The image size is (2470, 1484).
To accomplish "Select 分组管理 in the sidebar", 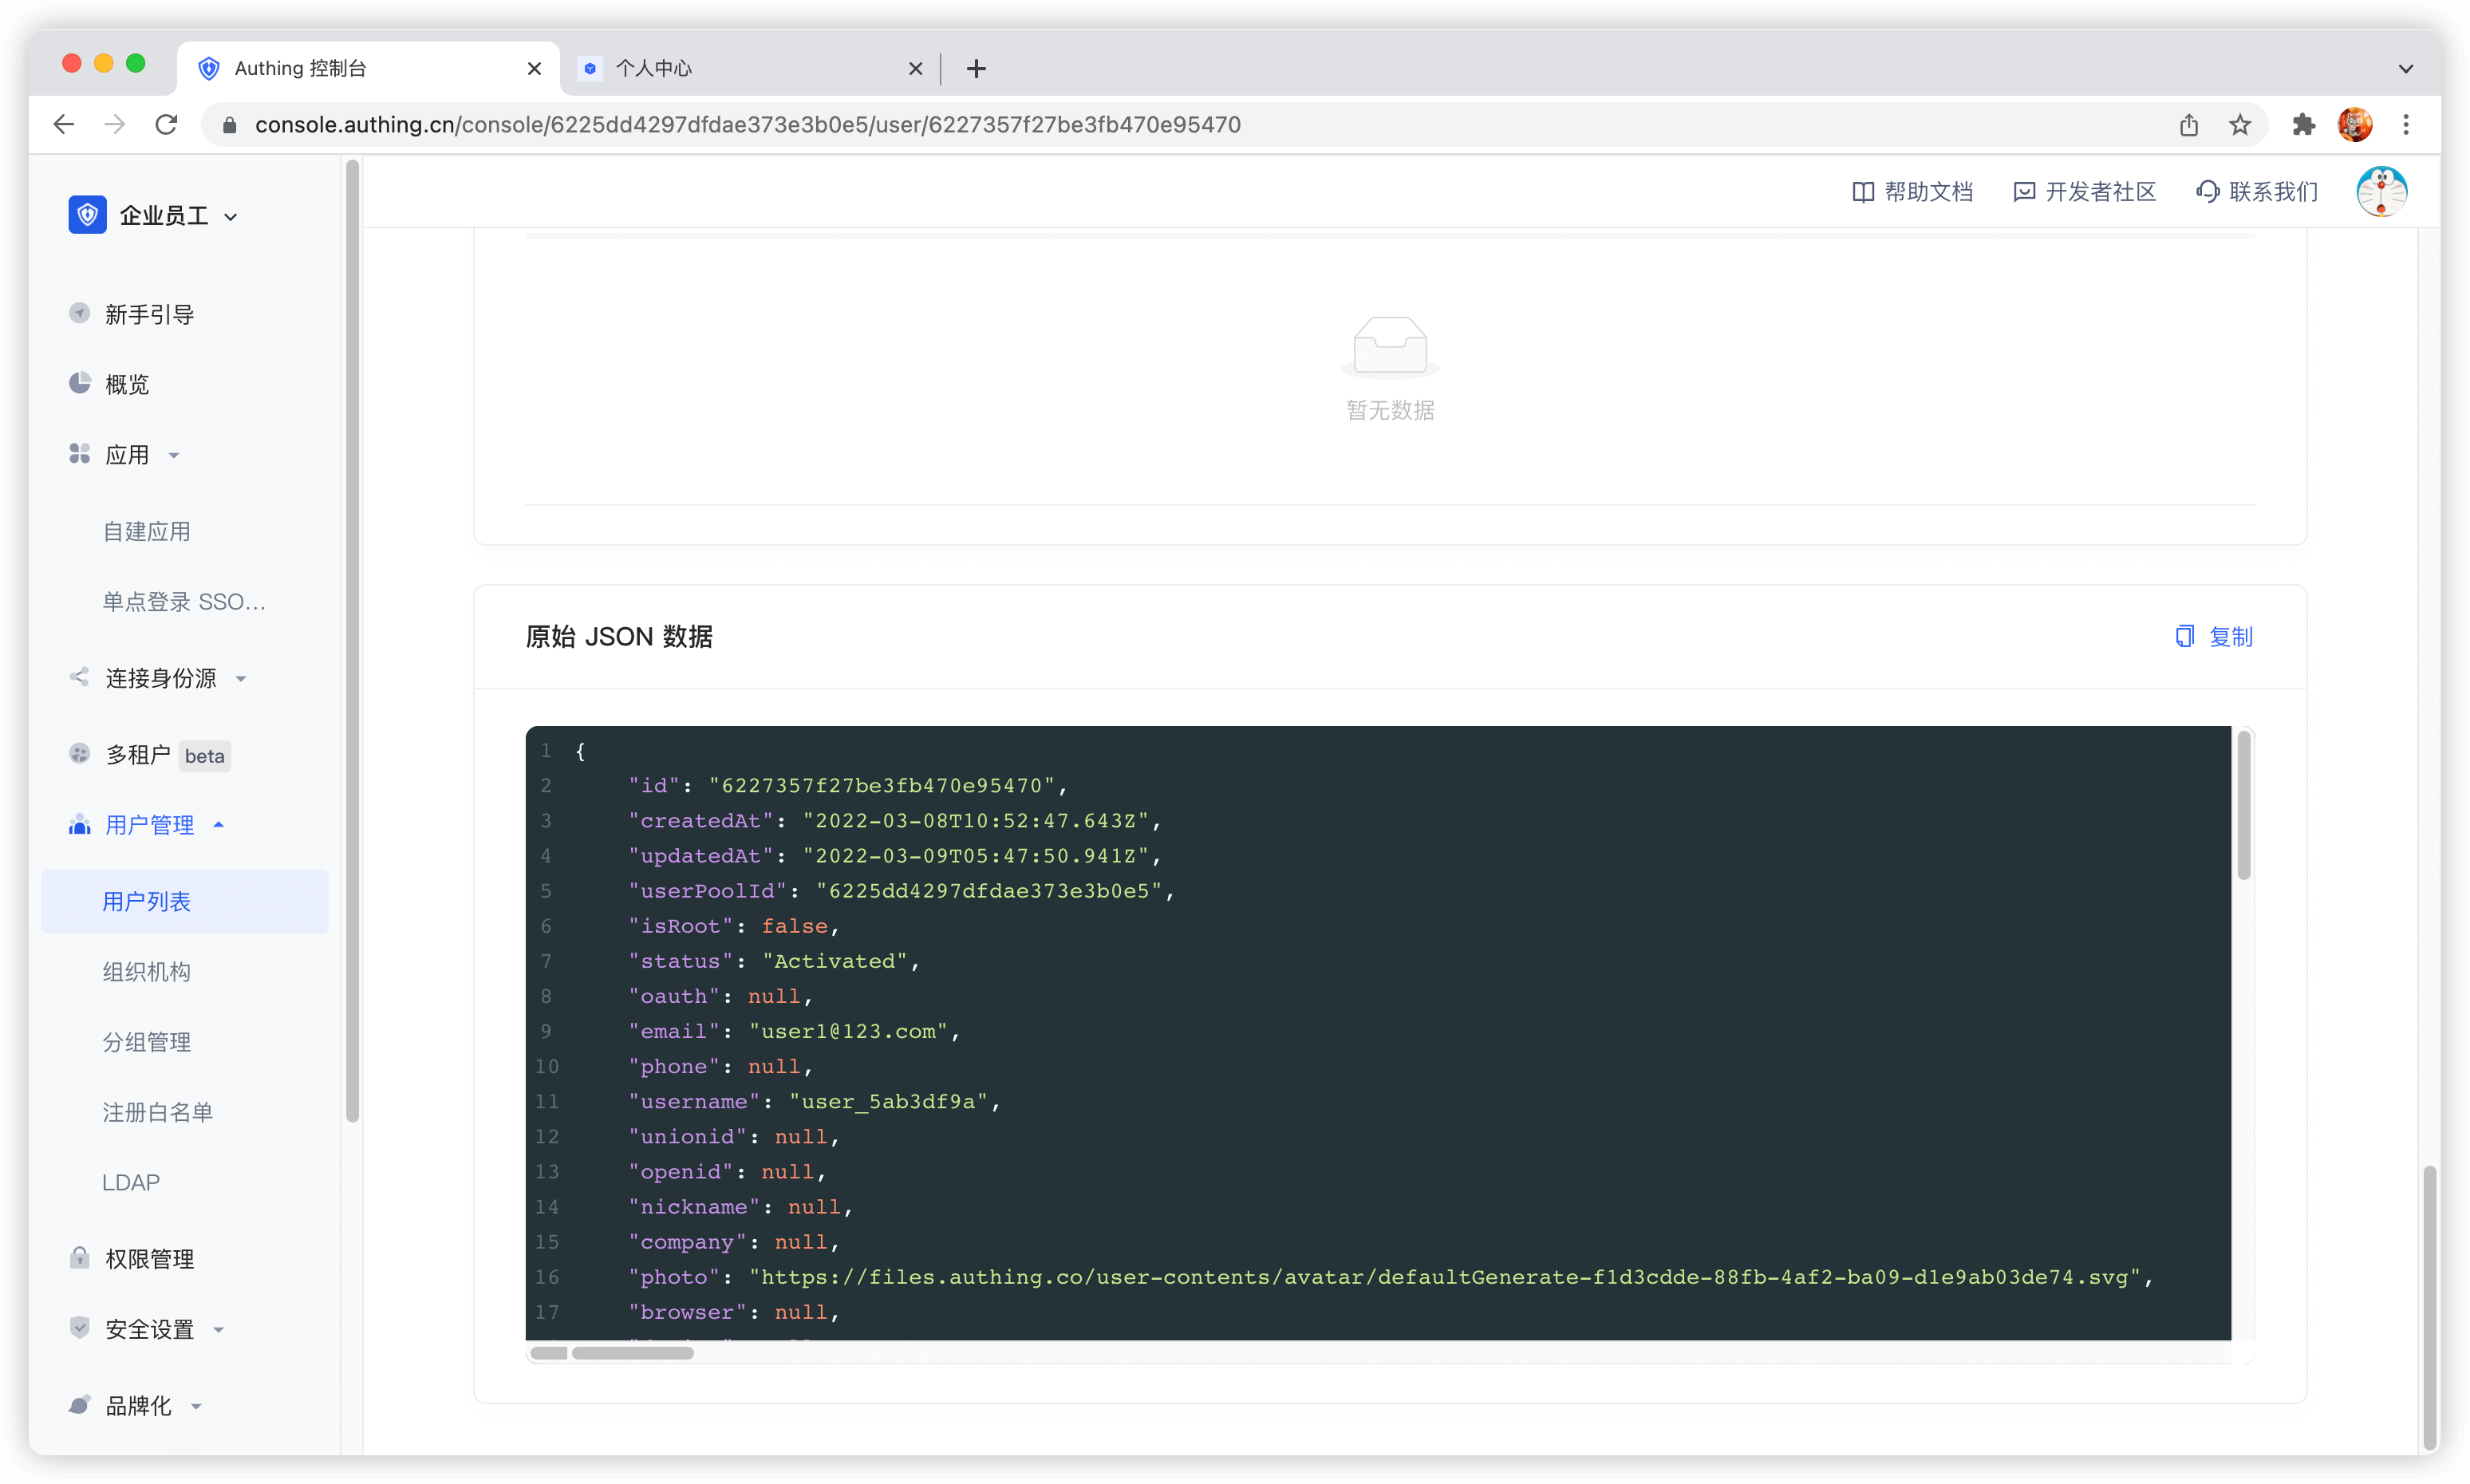I will point(146,1042).
